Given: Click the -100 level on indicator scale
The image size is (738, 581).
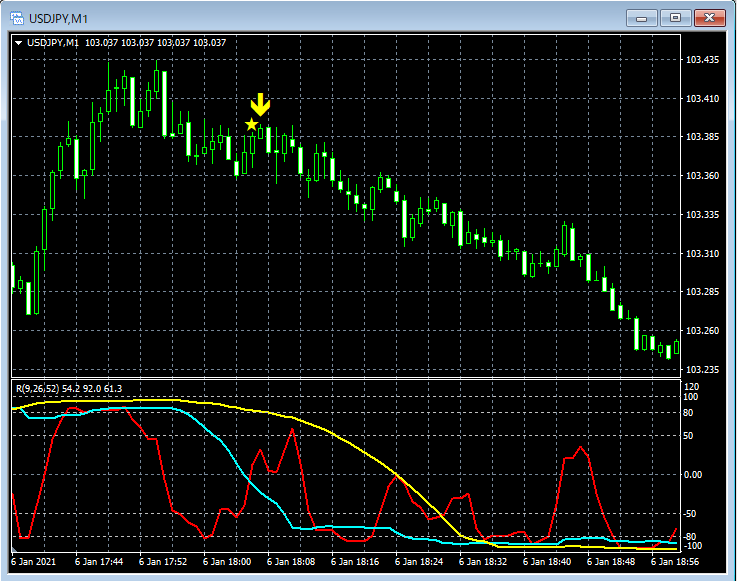Looking at the screenshot, I should (692, 546).
